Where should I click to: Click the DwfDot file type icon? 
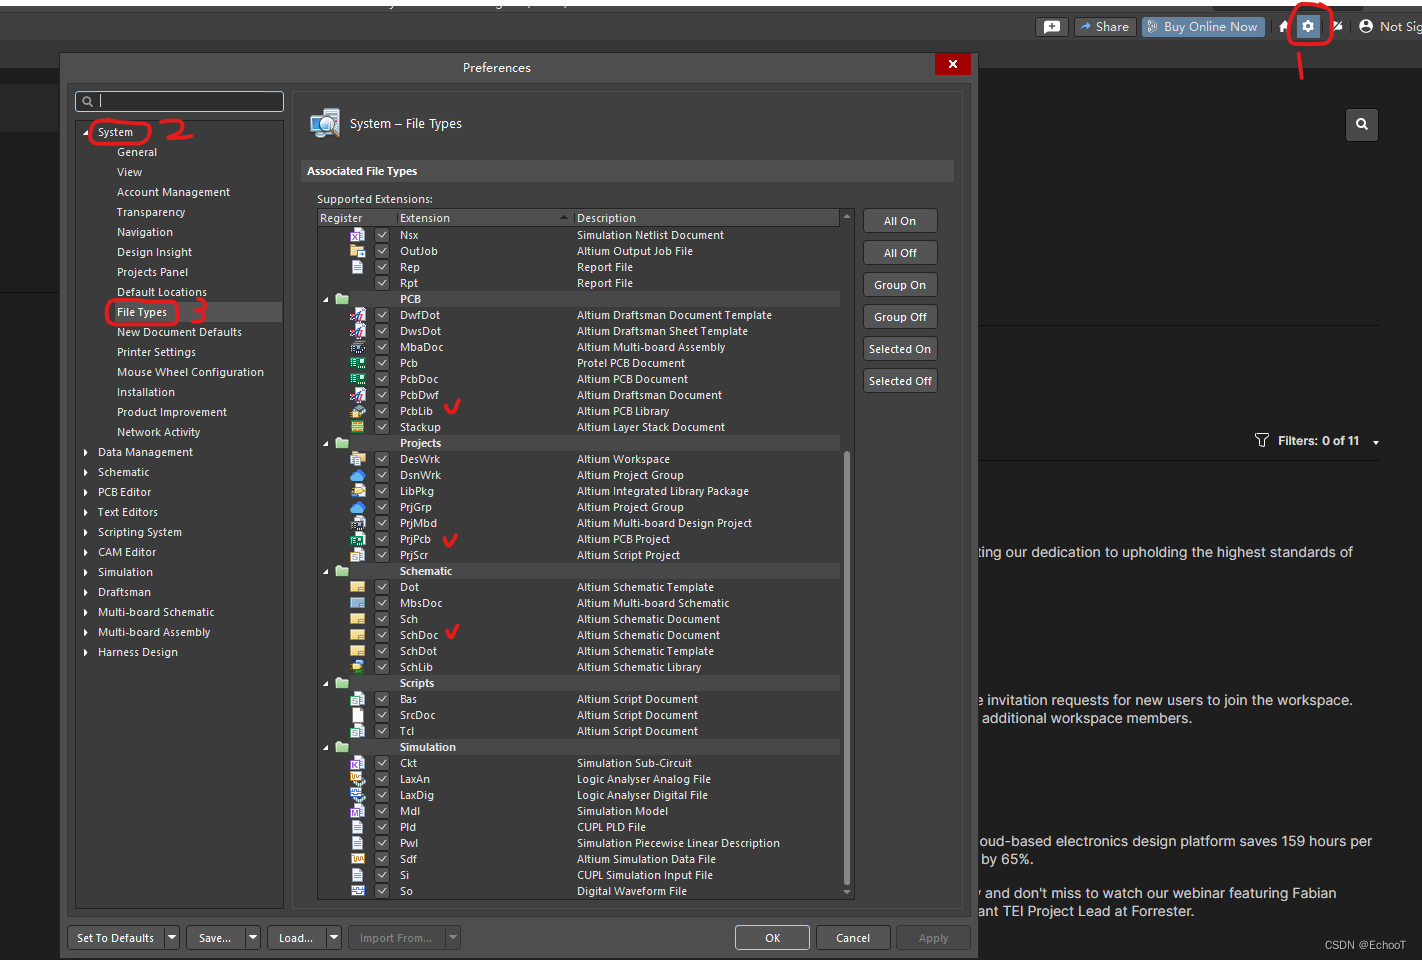click(x=358, y=315)
